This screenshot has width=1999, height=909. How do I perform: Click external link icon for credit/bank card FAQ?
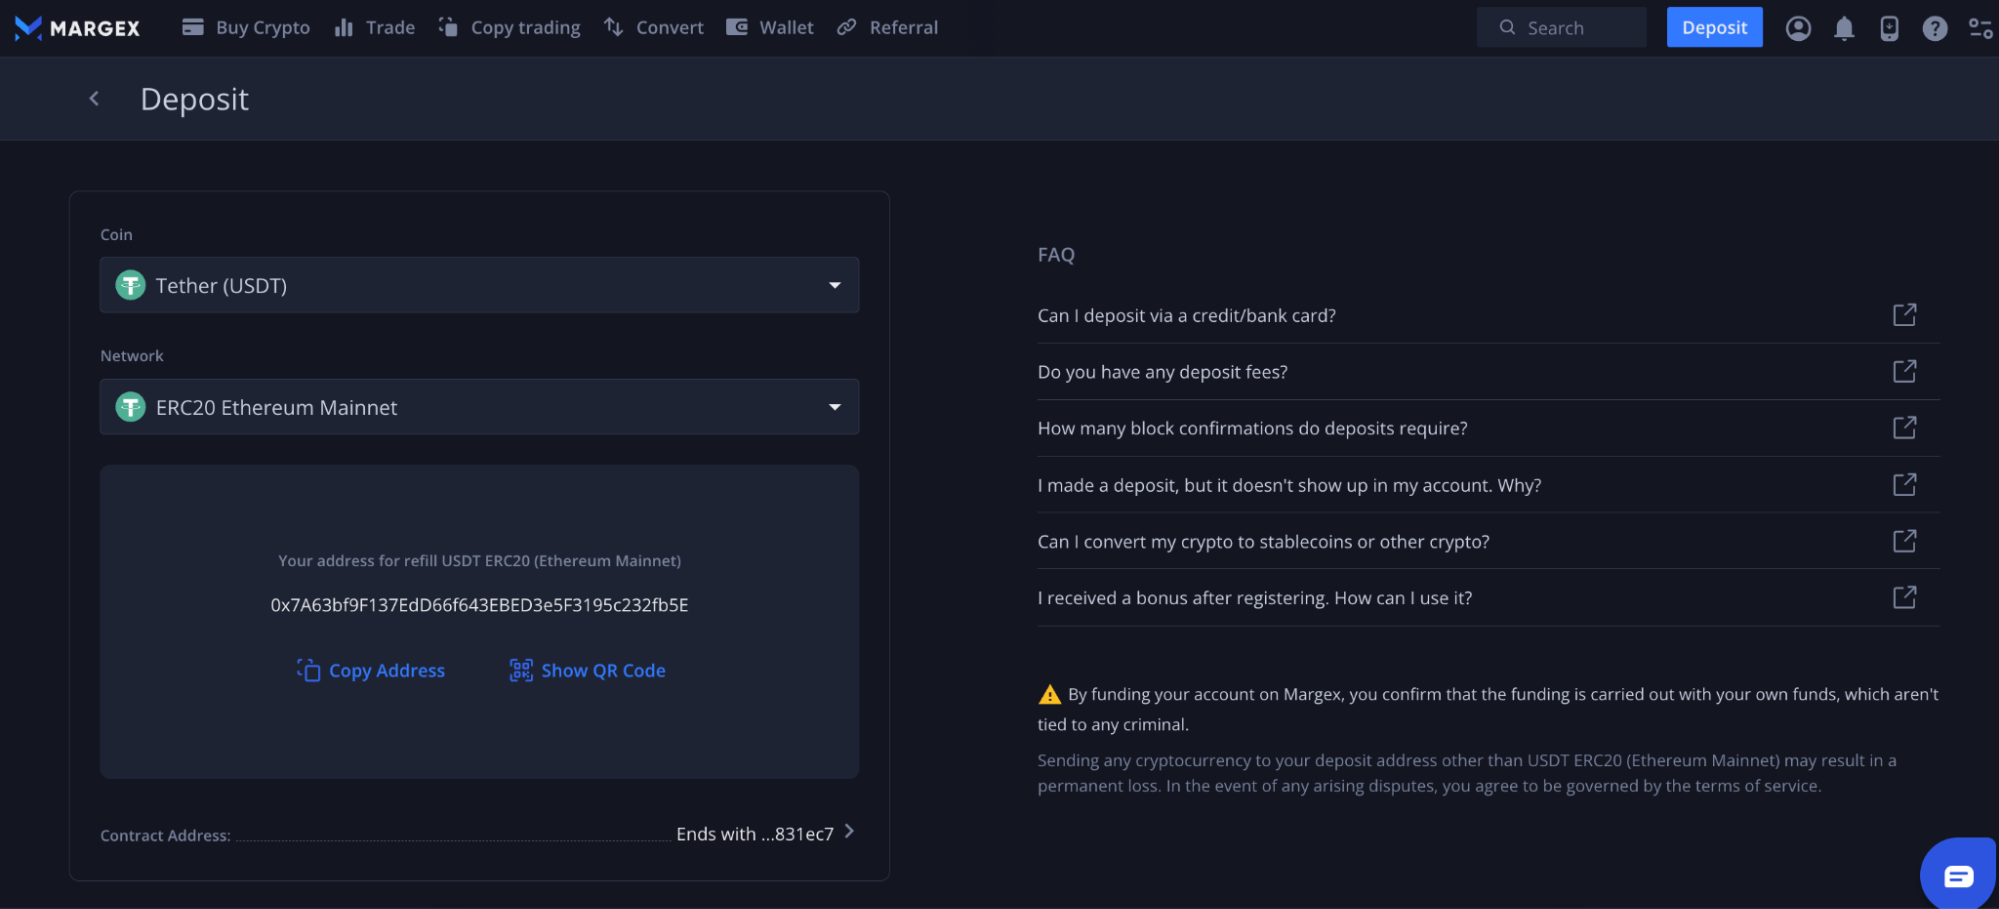point(1905,315)
